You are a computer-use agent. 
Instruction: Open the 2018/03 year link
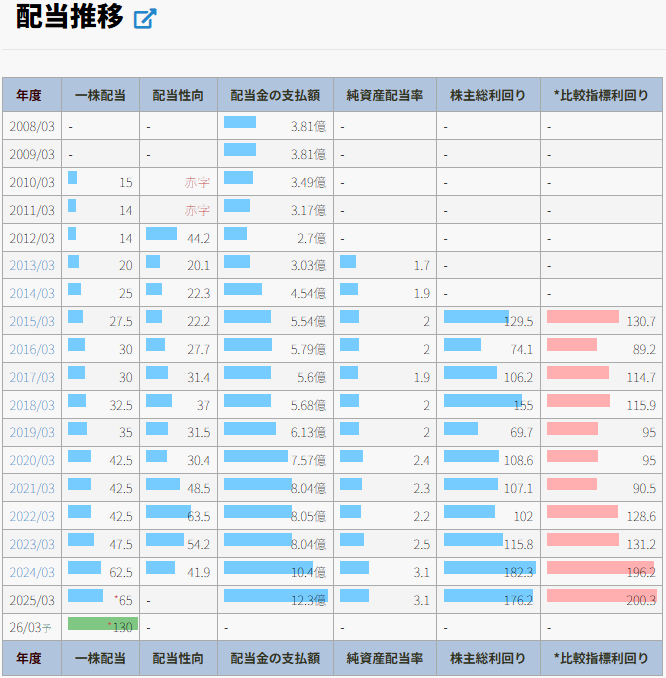tap(32, 405)
